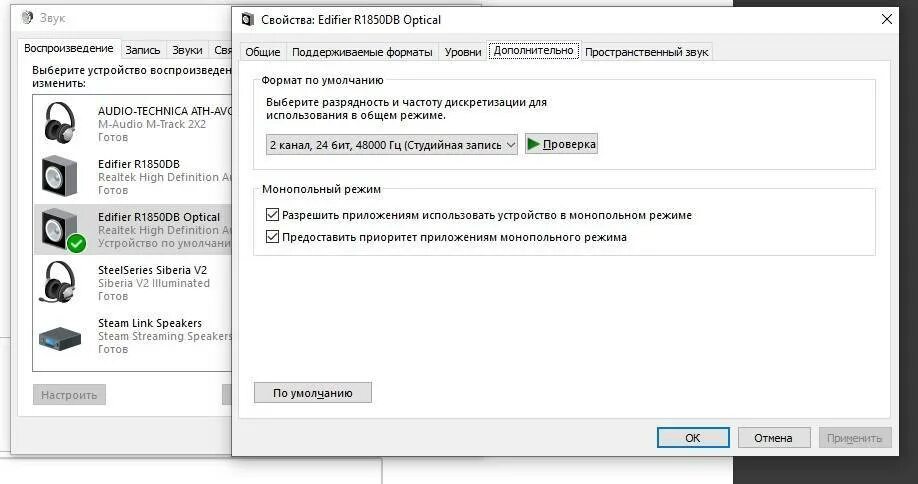918x484 pixels.
Task: Select the Edifier R1850DB speaker icon
Action: (59, 176)
